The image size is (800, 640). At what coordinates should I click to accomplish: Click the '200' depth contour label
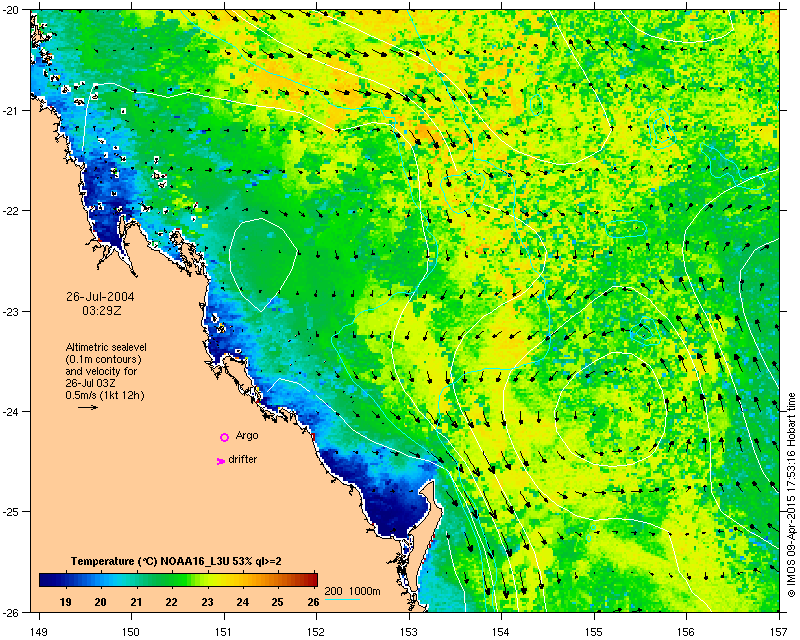click(333, 591)
